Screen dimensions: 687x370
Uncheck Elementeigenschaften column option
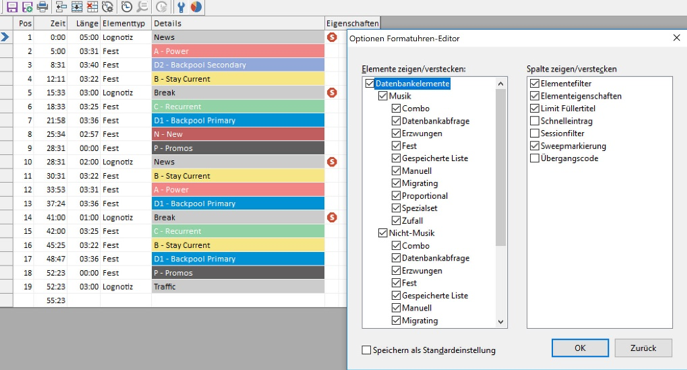535,96
